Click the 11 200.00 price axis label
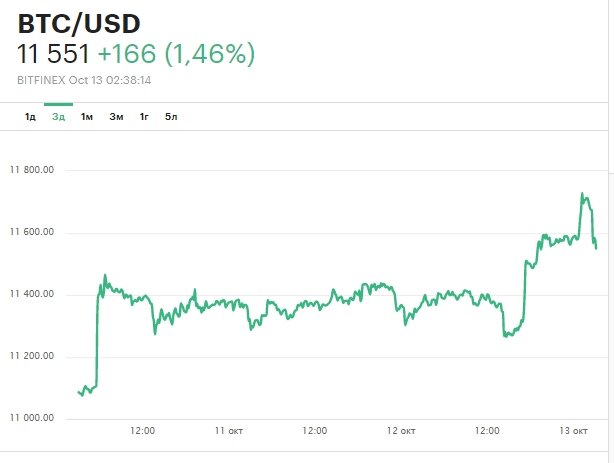 coord(33,357)
